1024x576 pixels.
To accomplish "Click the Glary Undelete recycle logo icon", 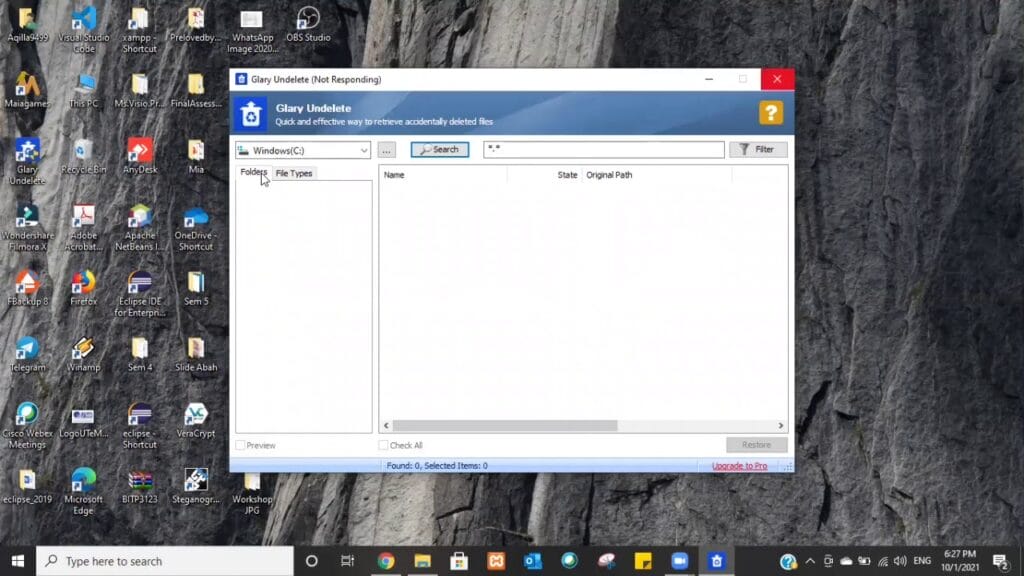I will click(251, 114).
